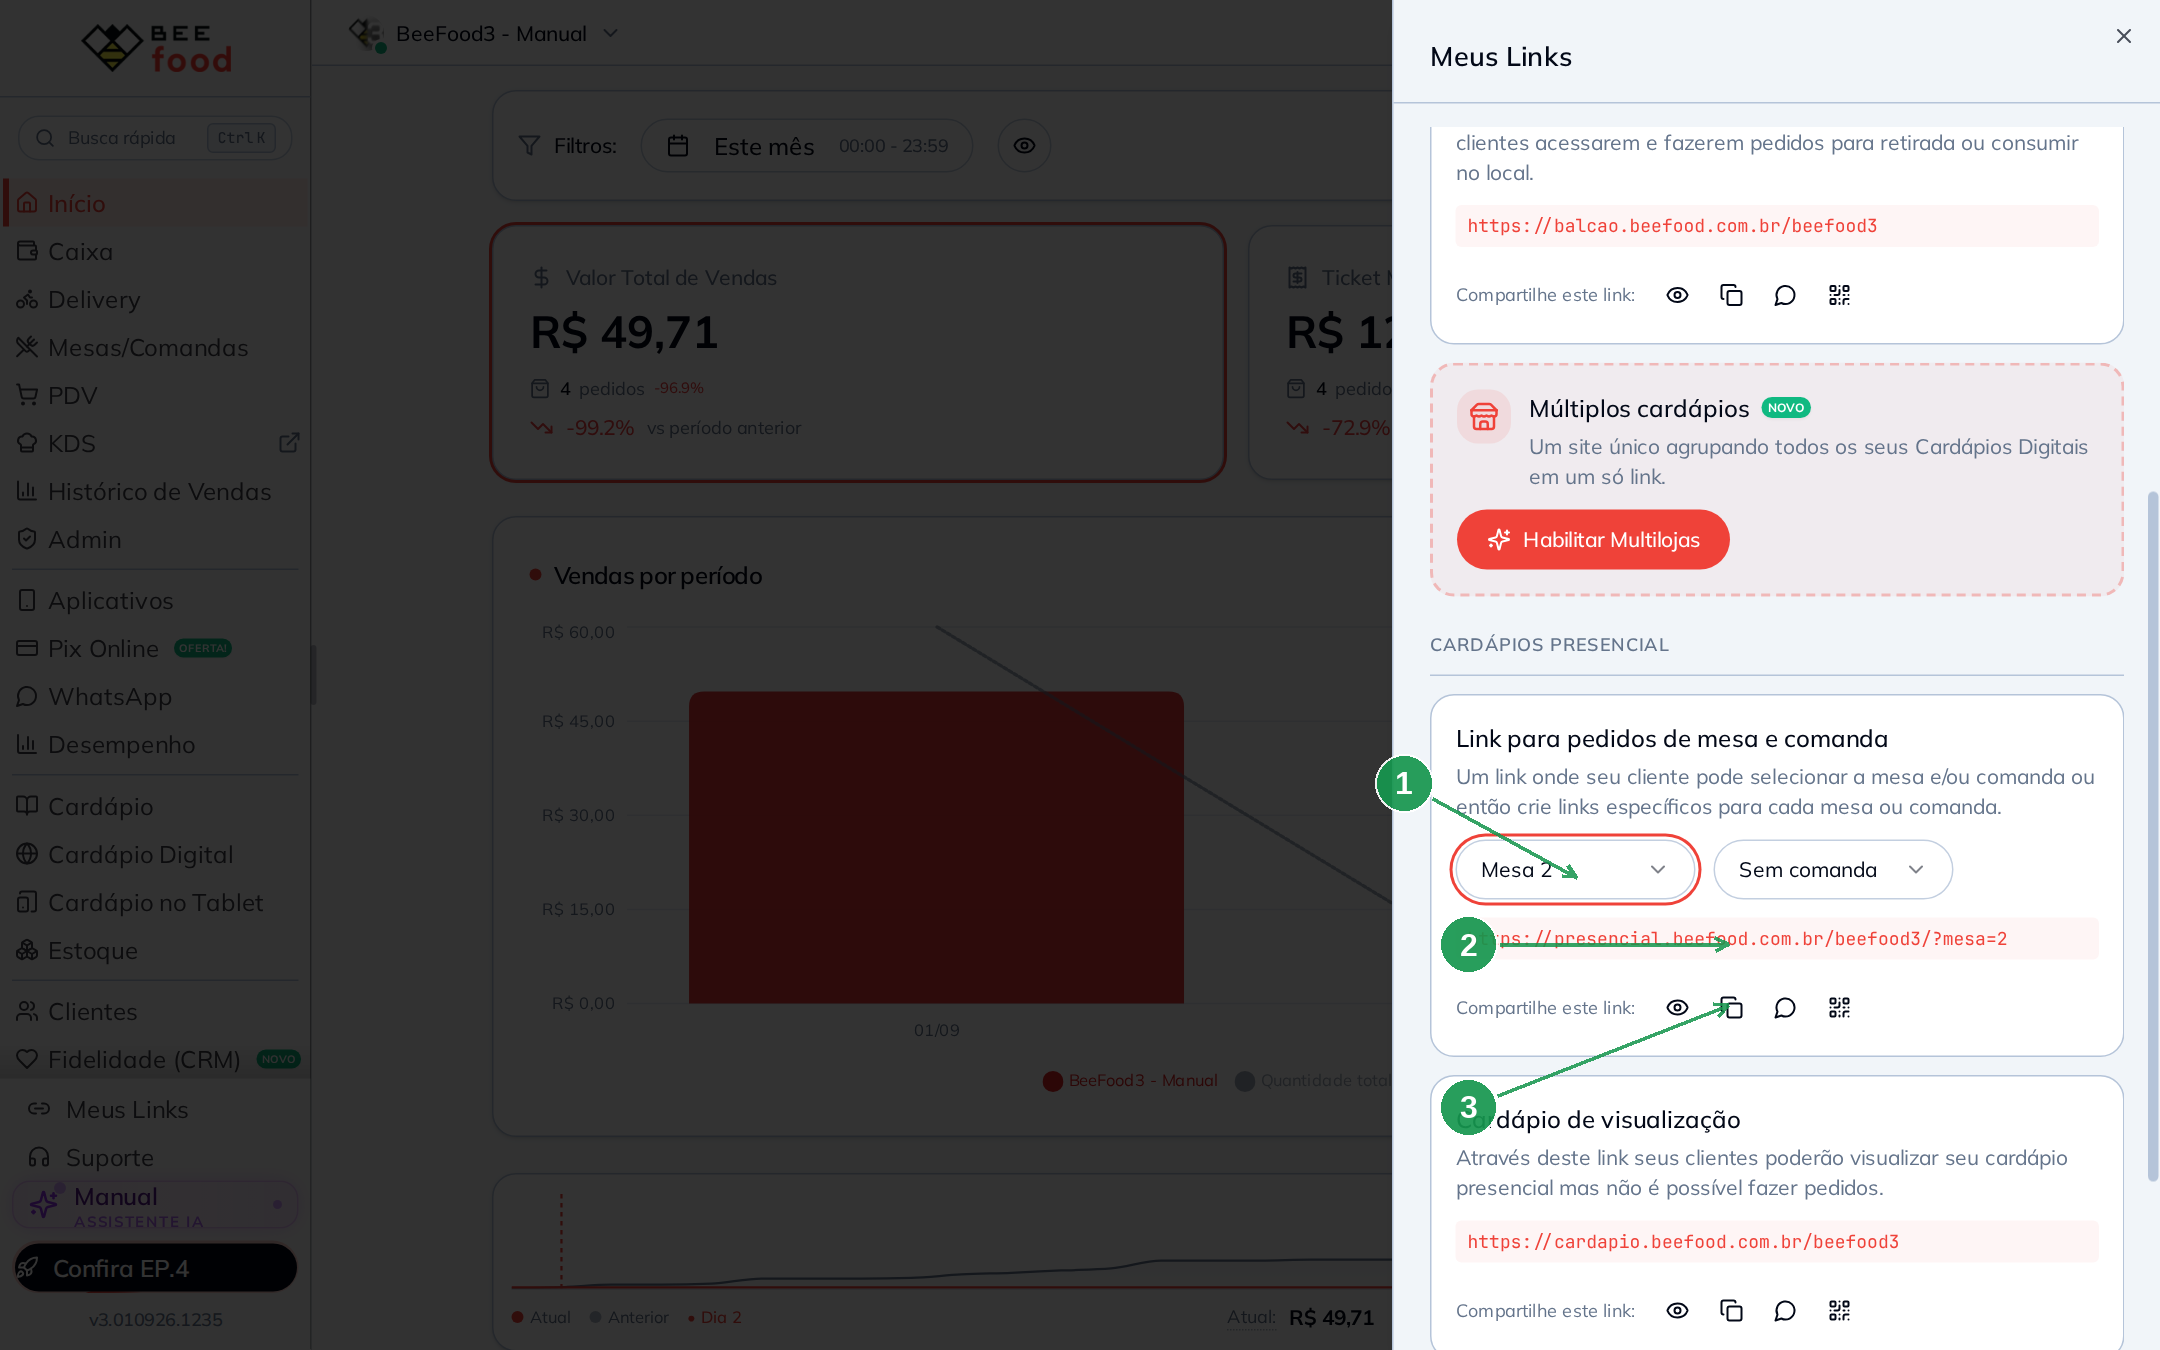Image resolution: width=2160 pixels, height=1350 pixels.
Task: Expand the BeeFood3 - Manual store selector
Action: [484, 34]
